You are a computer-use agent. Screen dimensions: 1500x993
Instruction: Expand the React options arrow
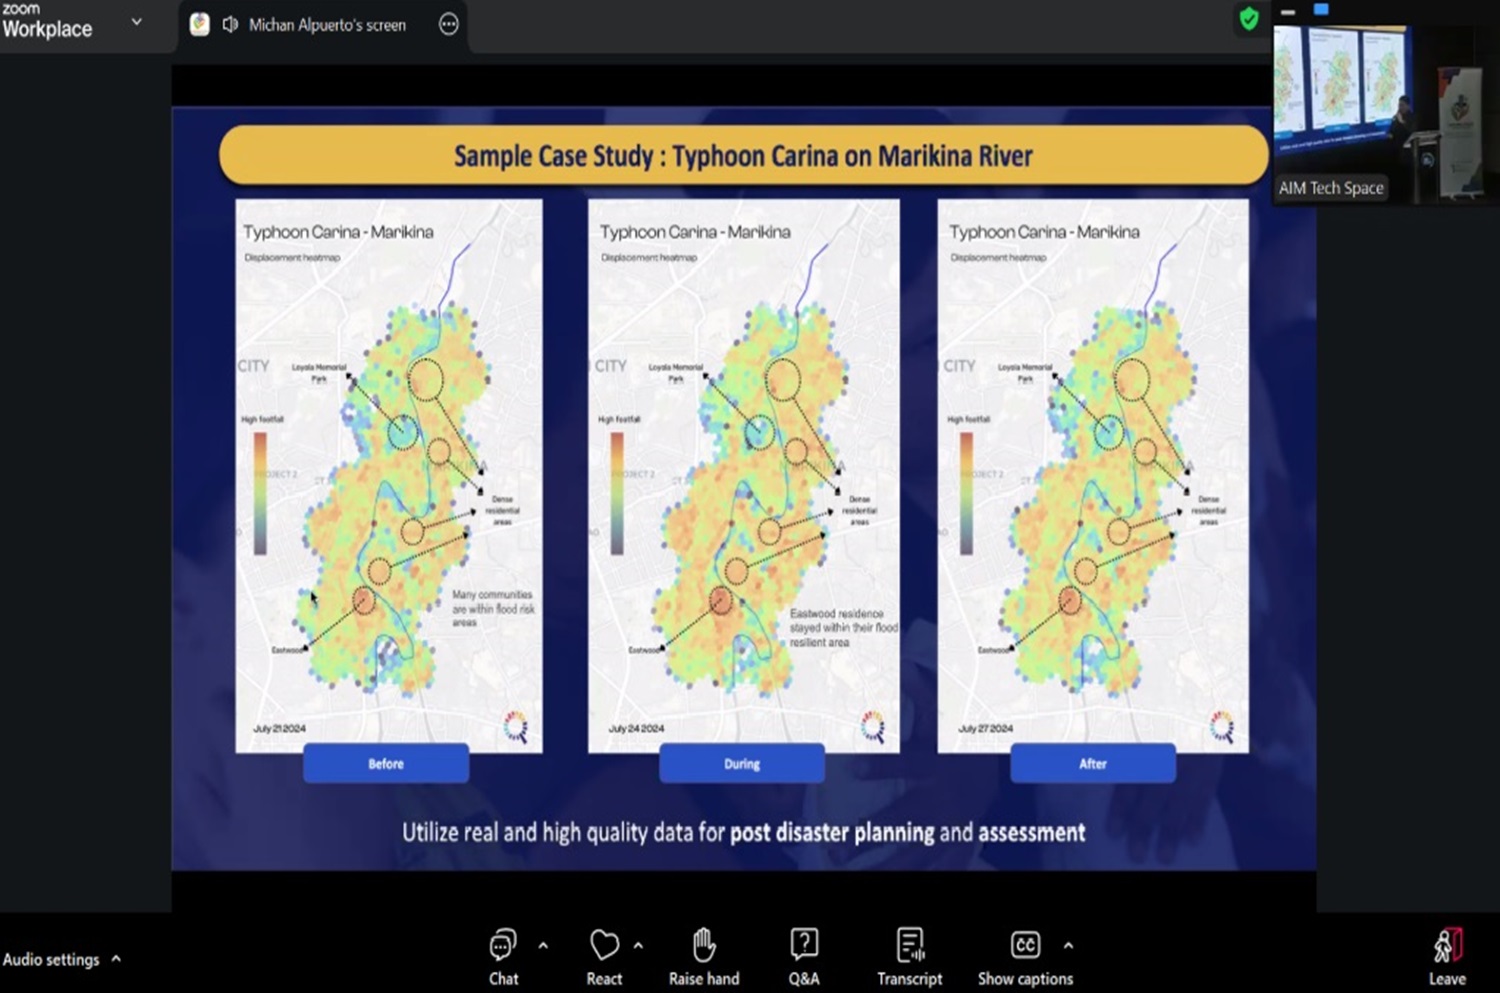[638, 945]
